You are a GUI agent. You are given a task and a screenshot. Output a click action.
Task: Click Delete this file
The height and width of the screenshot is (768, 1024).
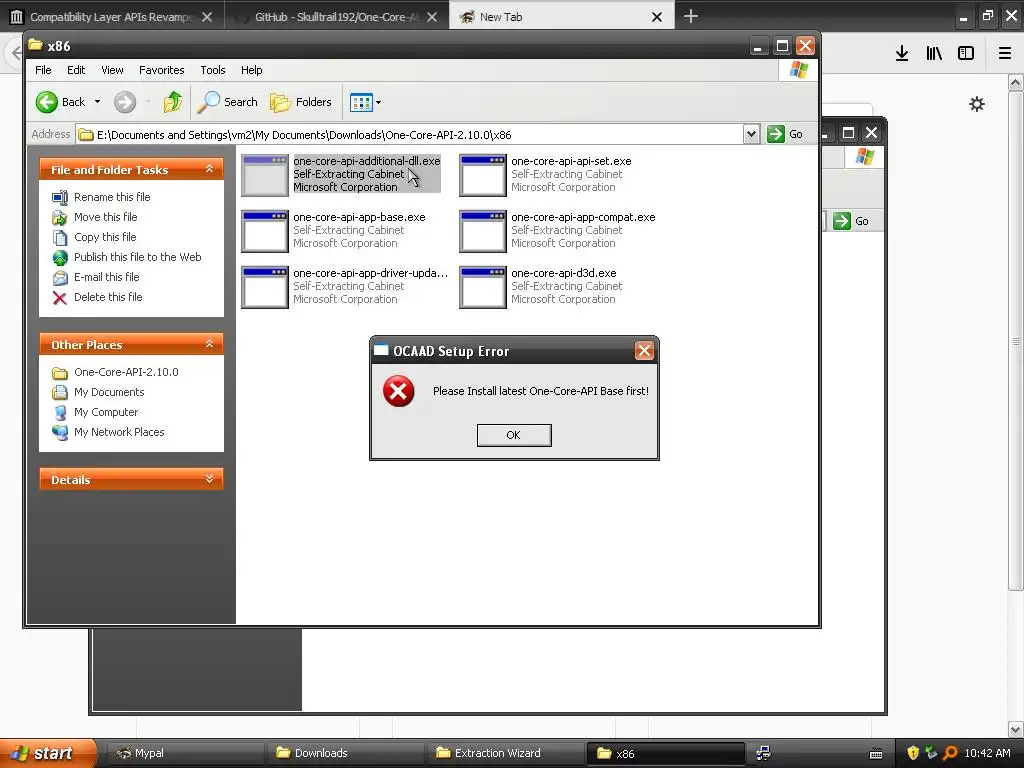click(108, 297)
